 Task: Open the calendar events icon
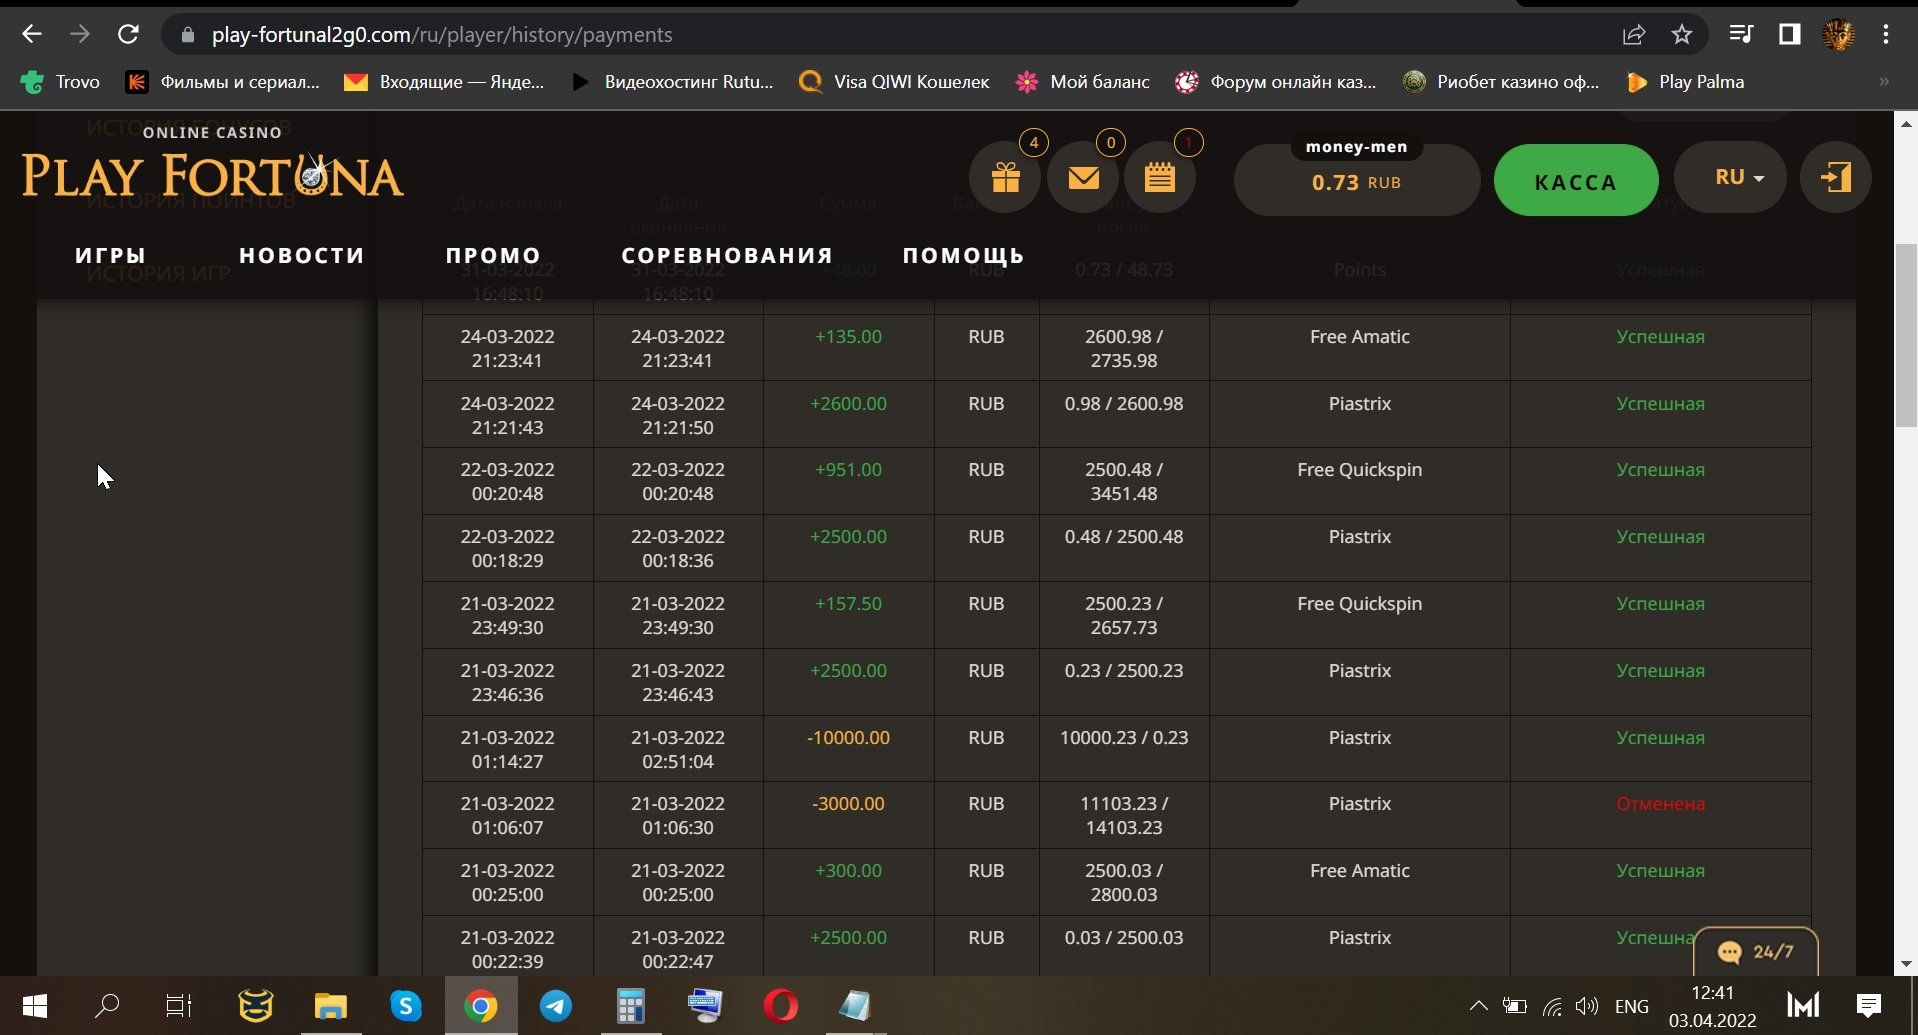1159,178
